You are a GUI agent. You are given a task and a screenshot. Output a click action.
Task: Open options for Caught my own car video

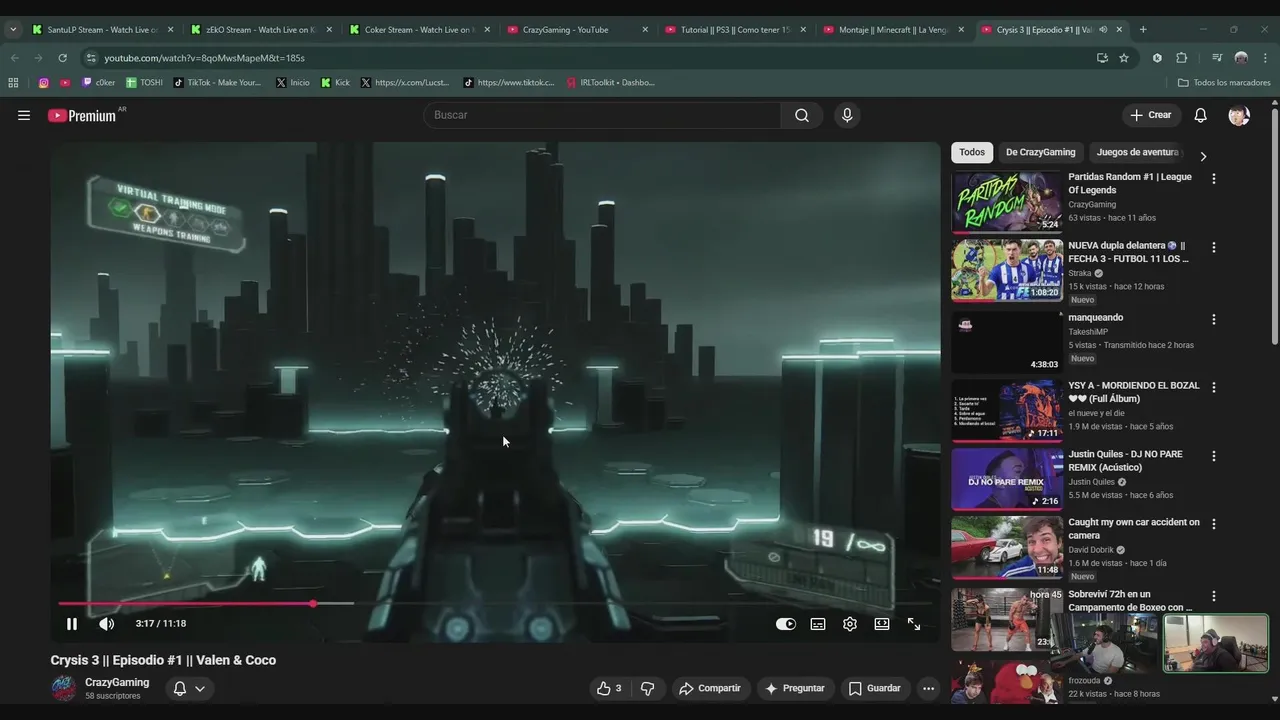(x=1214, y=524)
